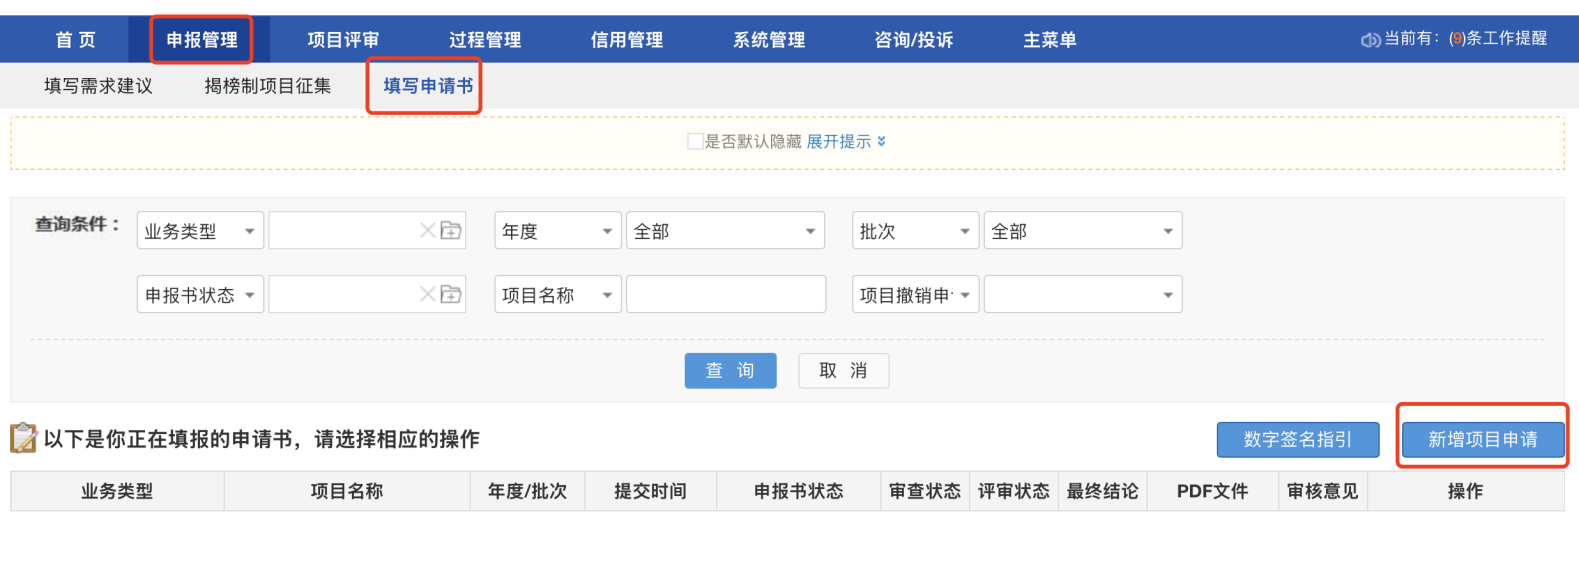This screenshot has width=1579, height=583.
Task: Switch to the 填写需求建议 sub-tab
Action: [x=98, y=86]
